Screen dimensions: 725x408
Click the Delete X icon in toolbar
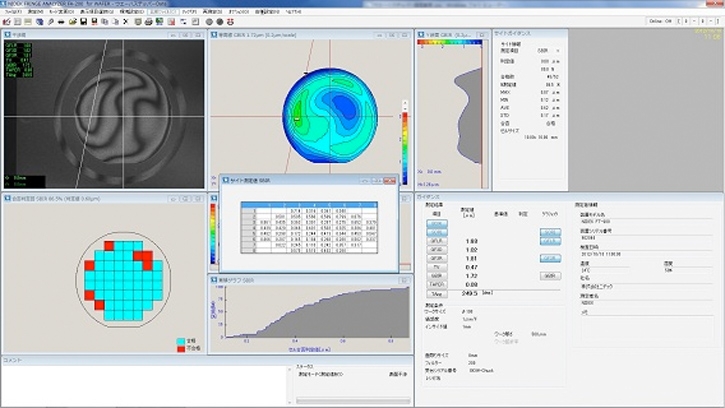click(125, 21)
